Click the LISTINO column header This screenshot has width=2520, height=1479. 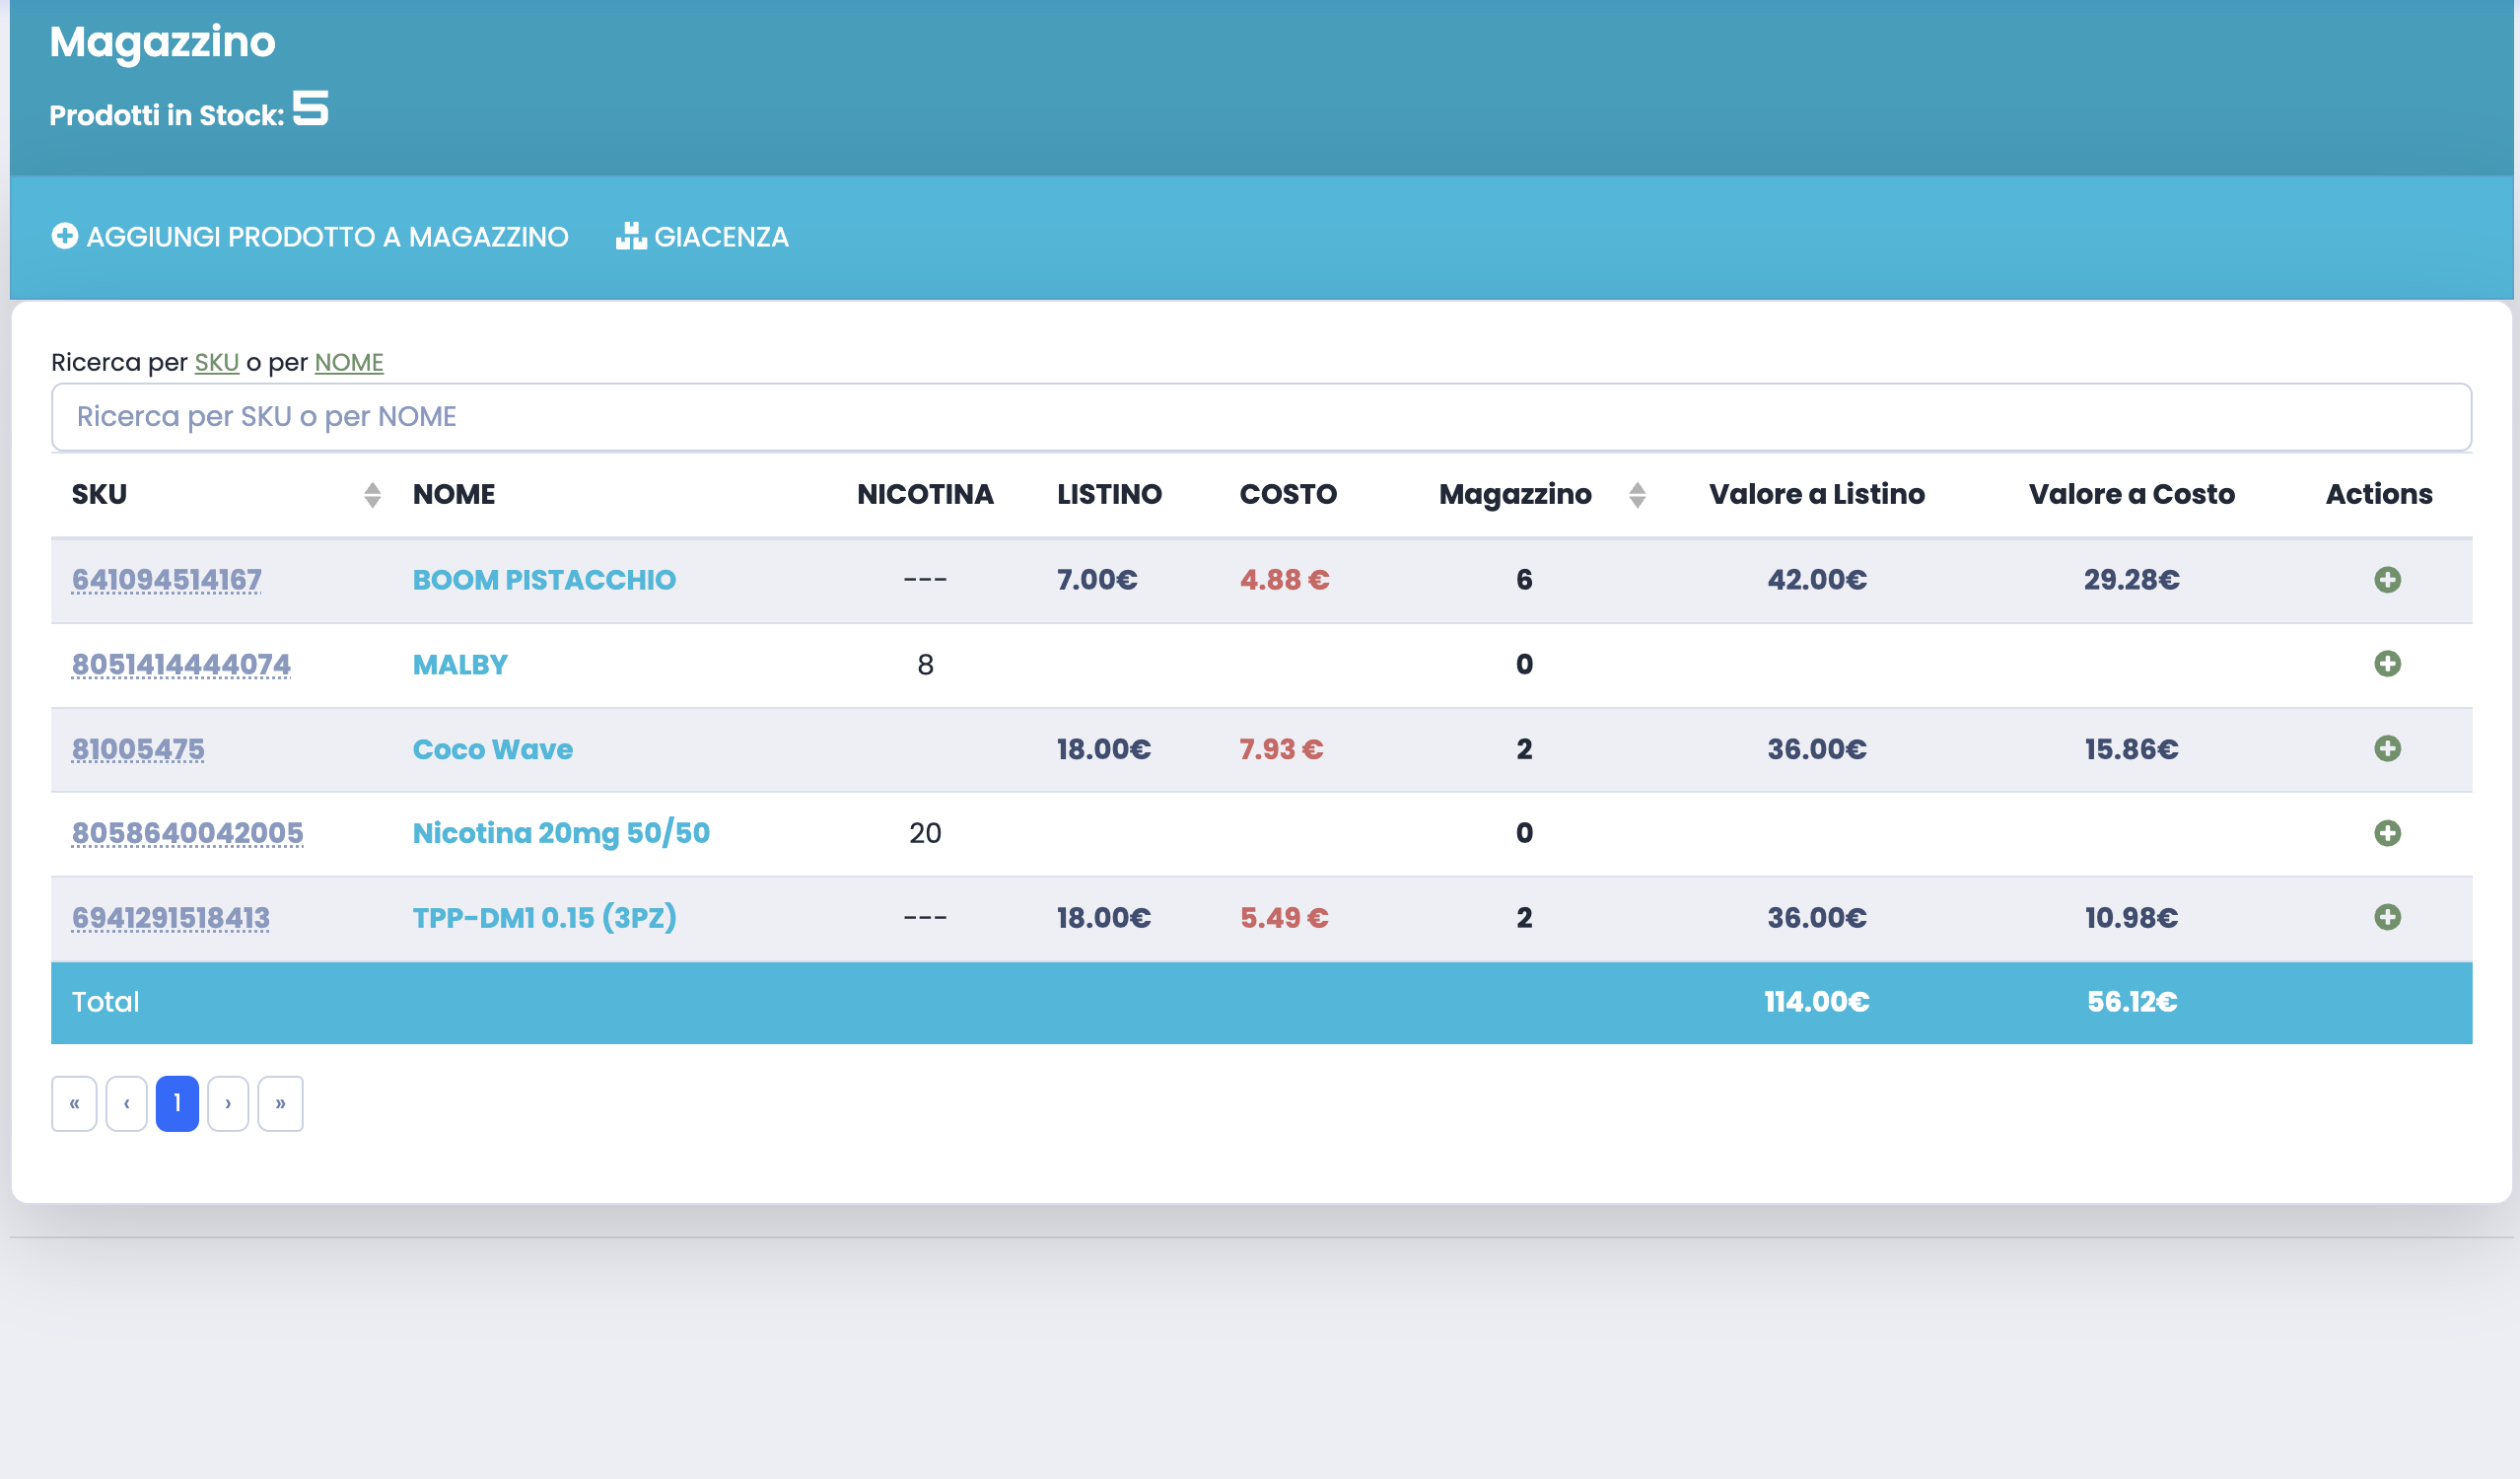1109,495
